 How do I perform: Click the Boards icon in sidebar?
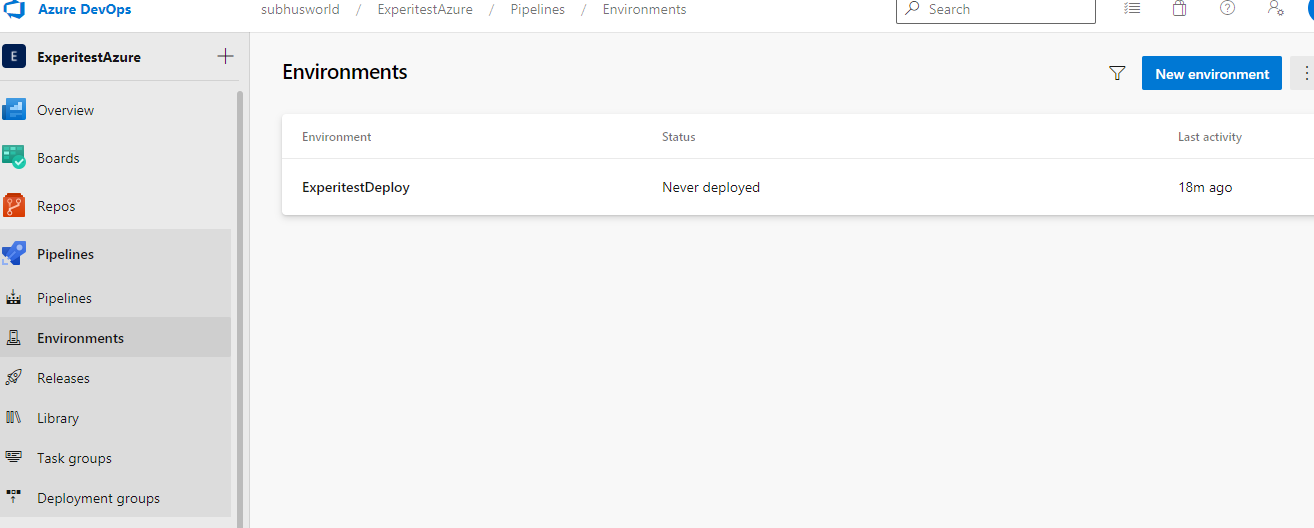pyautogui.click(x=14, y=157)
